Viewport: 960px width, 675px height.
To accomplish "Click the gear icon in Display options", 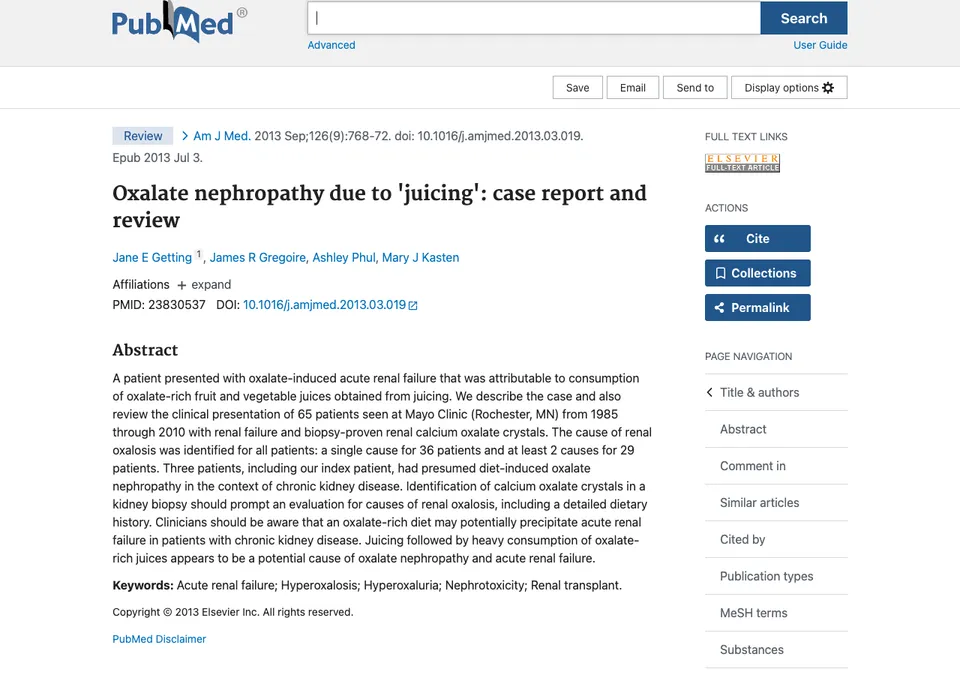I will pyautogui.click(x=828, y=88).
